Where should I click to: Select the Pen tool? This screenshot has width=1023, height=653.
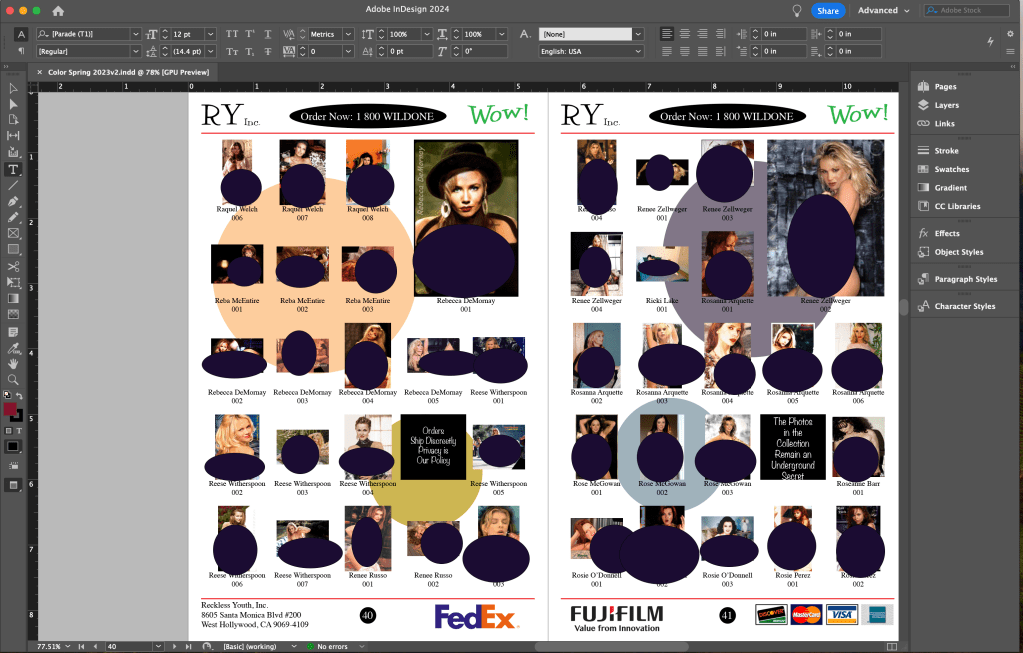13,201
